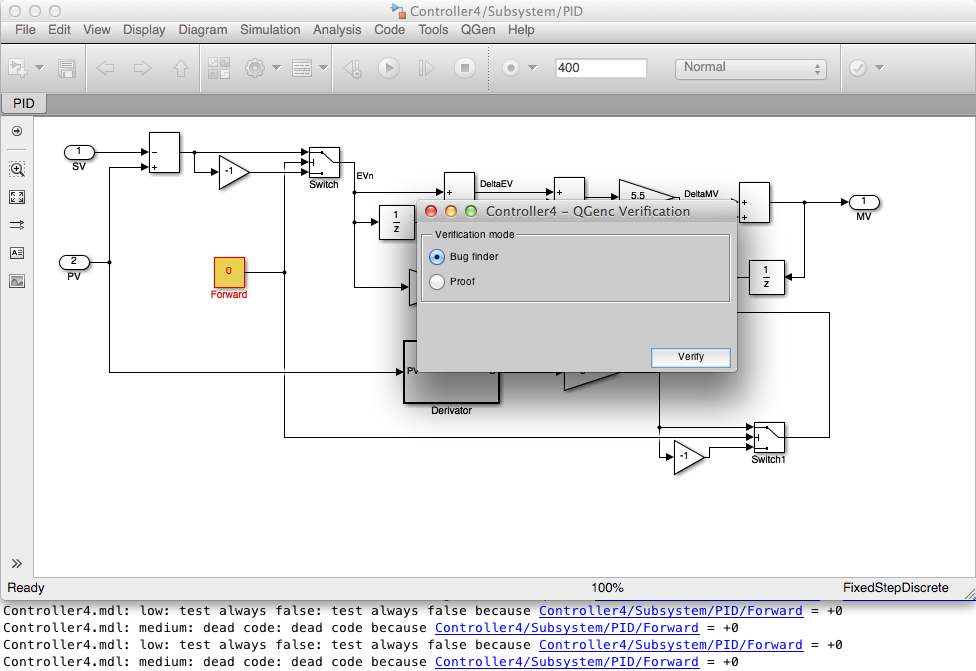Click the Verify button in the dialog
976x671 pixels.
coord(690,357)
